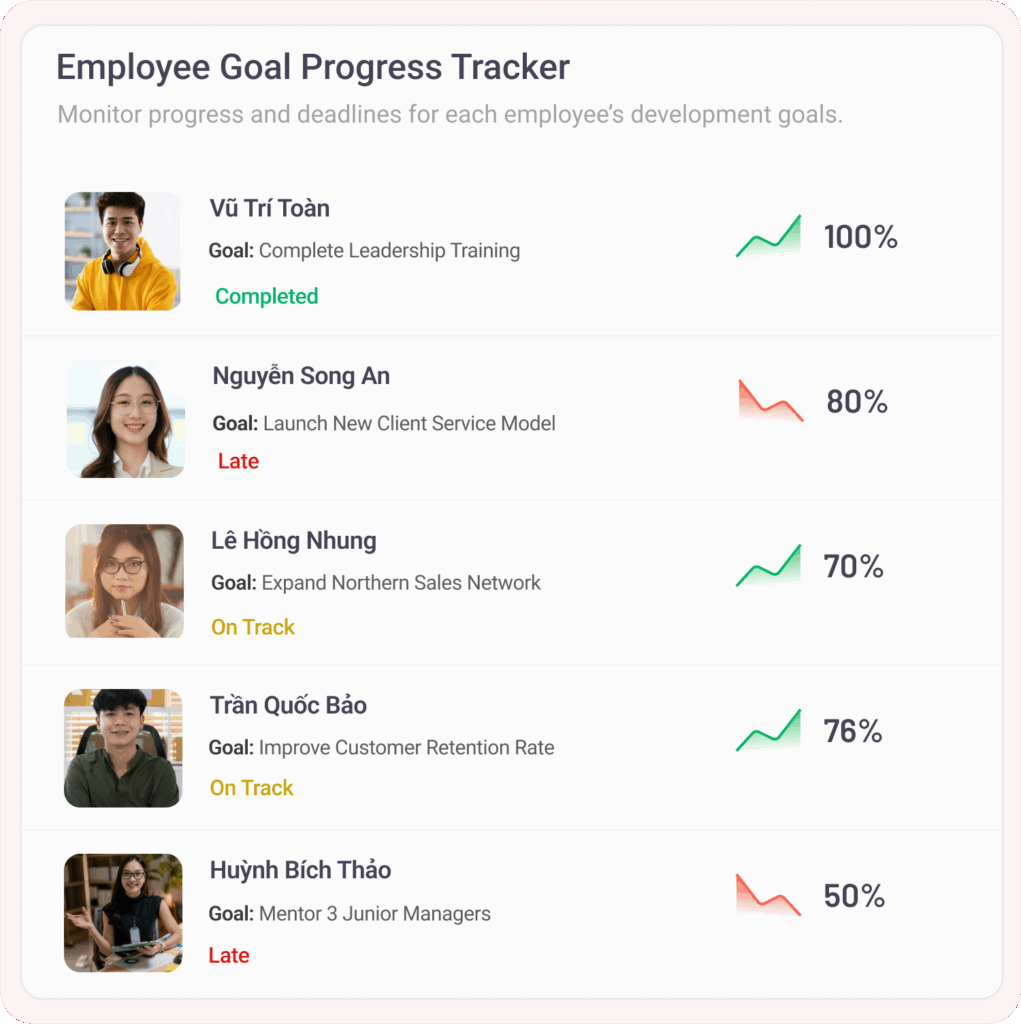Click the 76% progress value

[x=852, y=731]
